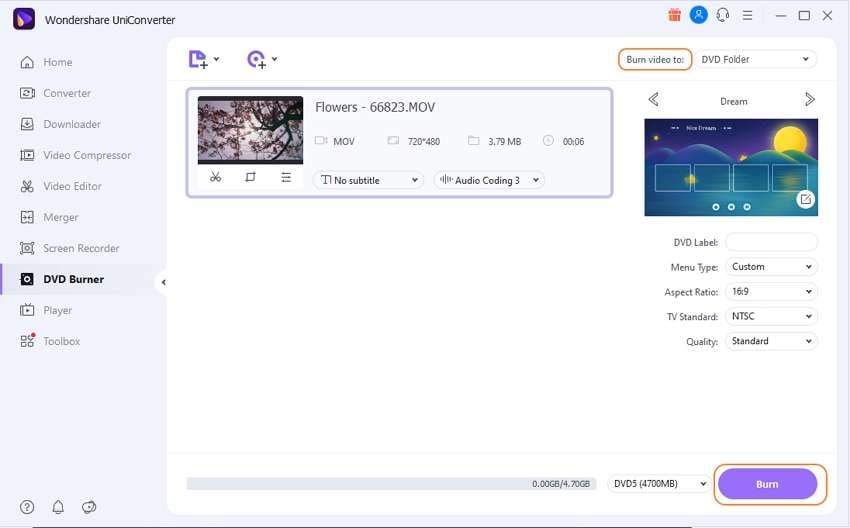Open the Audio Coding 3 dropdown
Viewport: 850px width, 528px height.
(489, 180)
